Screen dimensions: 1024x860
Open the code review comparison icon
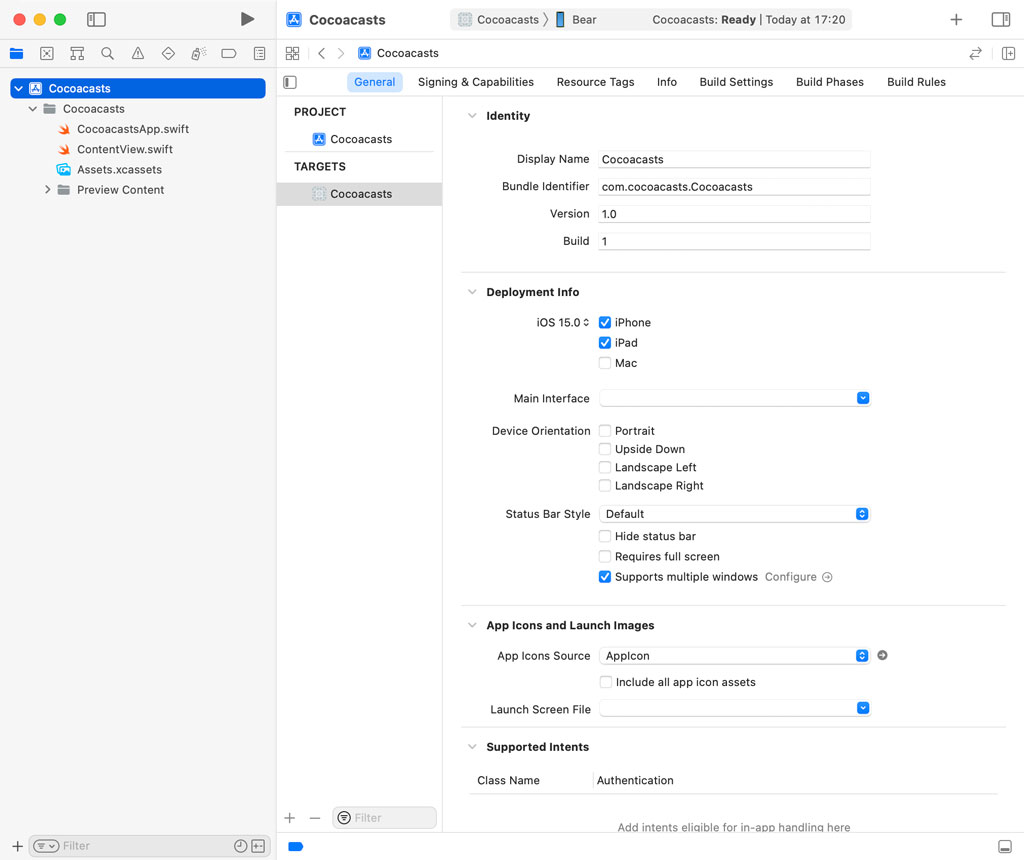click(x=975, y=53)
